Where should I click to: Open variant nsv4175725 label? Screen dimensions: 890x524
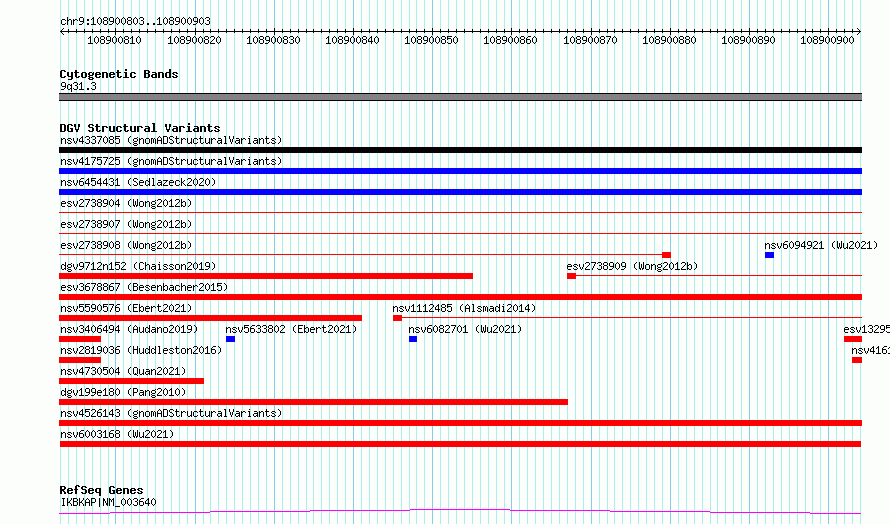click(x=171, y=161)
